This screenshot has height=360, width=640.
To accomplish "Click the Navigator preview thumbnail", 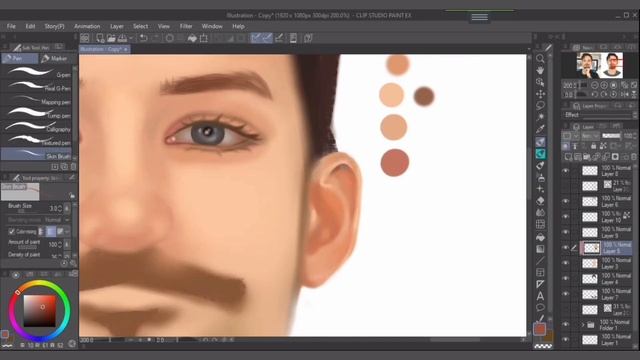I will coord(600,65).
